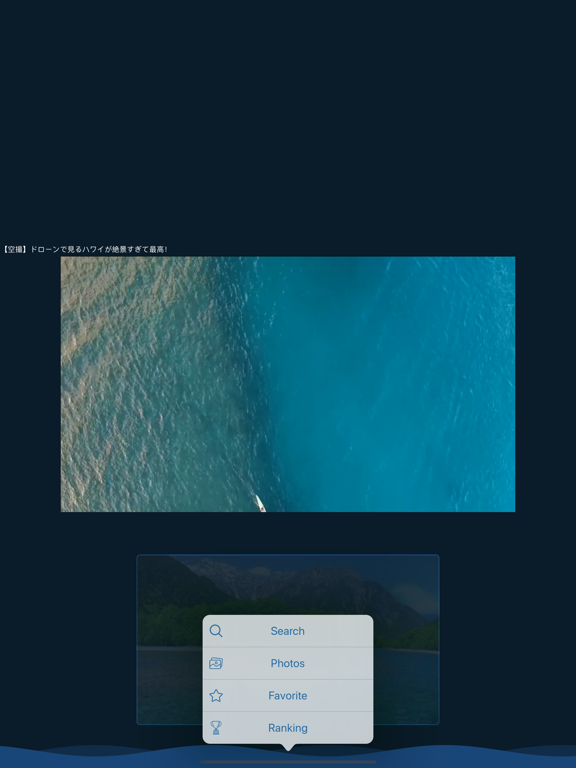Viewport: 576px width, 768px height.
Task: Open the Photos menu entry
Action: click(x=288, y=663)
